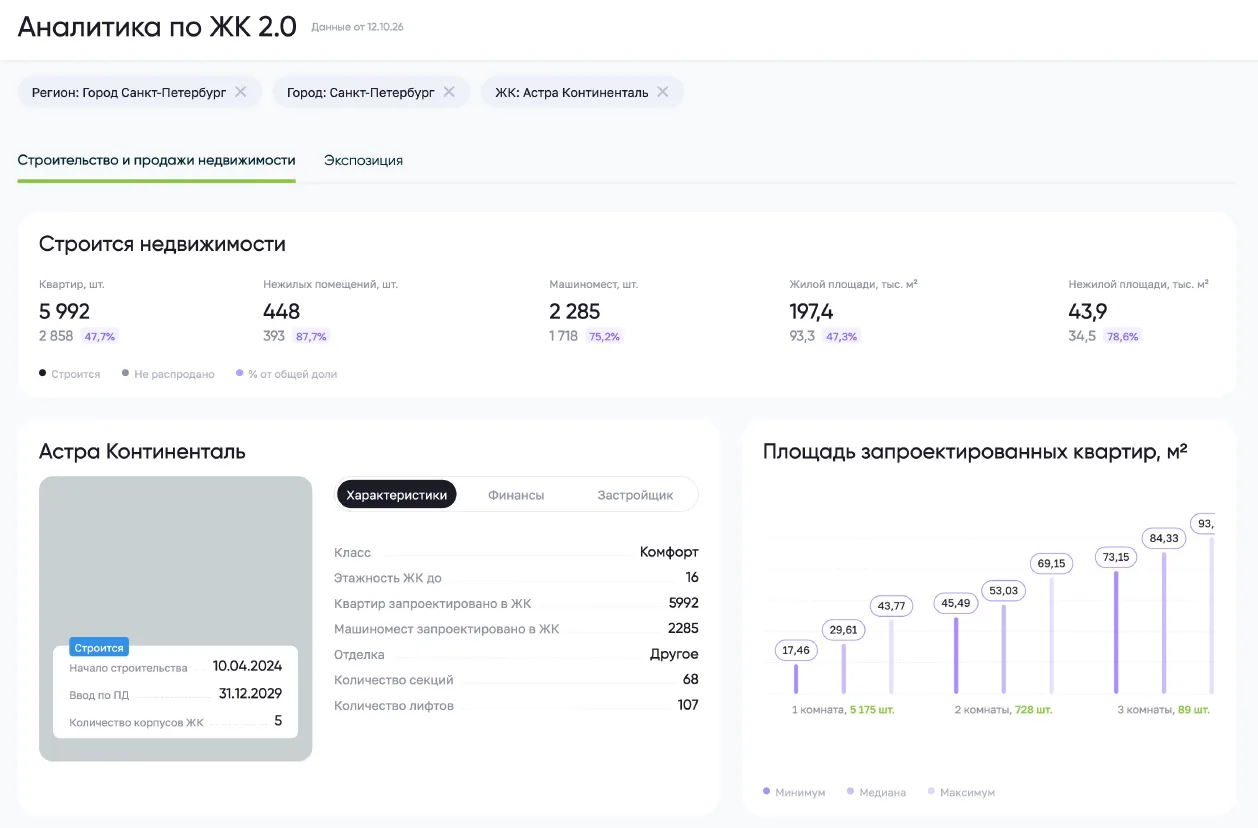1258x828 pixels.
Task: Click the 2 285 parking spaces value
Action: pos(575,311)
